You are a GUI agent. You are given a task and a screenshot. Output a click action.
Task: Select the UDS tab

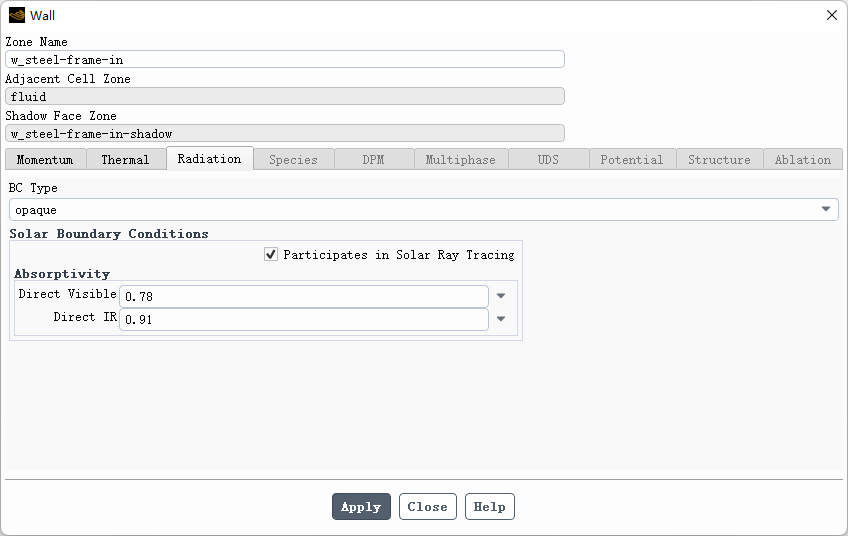[x=548, y=159]
